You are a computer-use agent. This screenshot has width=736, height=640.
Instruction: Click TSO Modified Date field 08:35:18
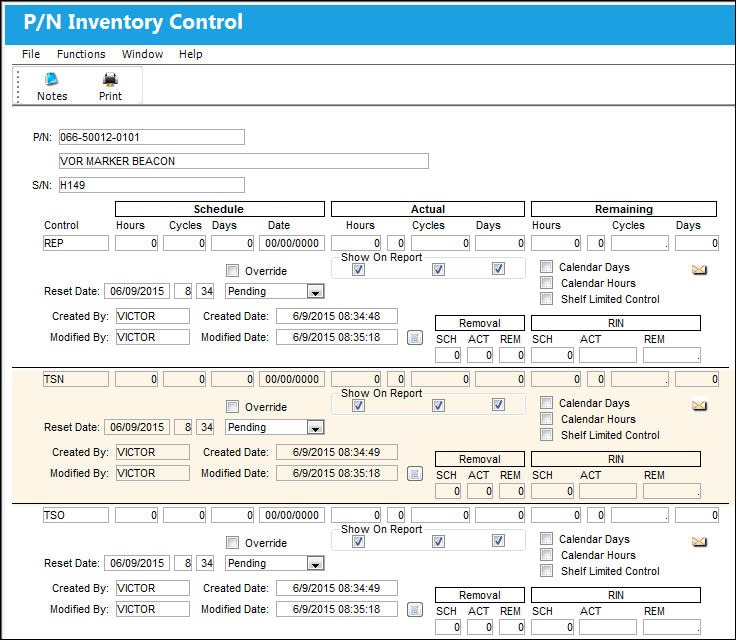337,609
